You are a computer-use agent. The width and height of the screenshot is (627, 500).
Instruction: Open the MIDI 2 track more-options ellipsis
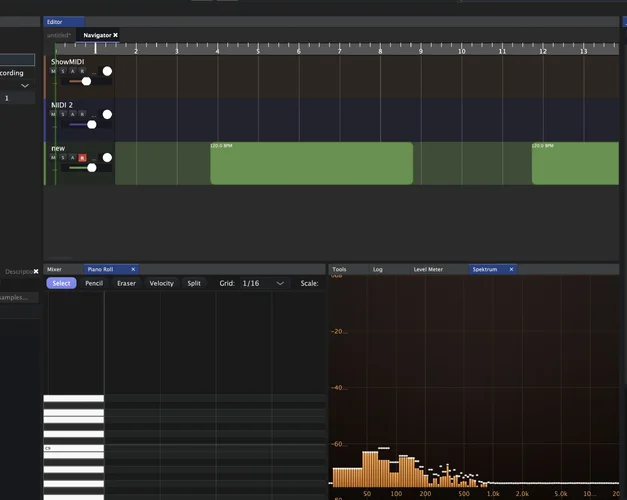click(94, 116)
